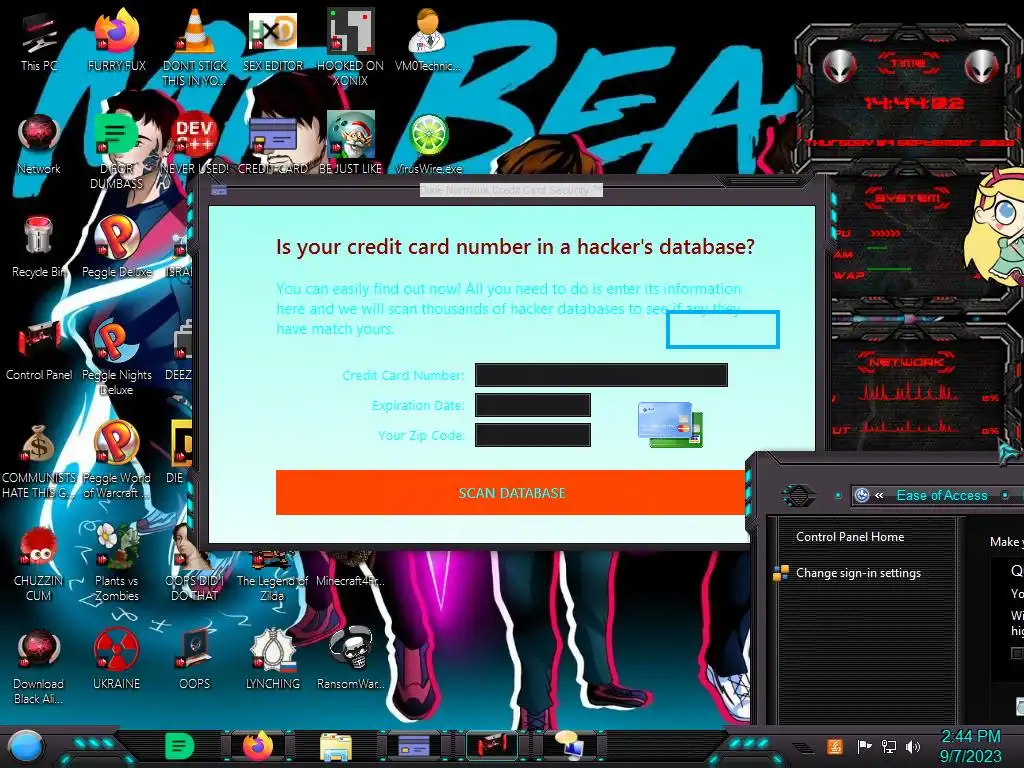
Task: Open the VM0Technic doctor icon shortcut
Action: click(x=428, y=40)
